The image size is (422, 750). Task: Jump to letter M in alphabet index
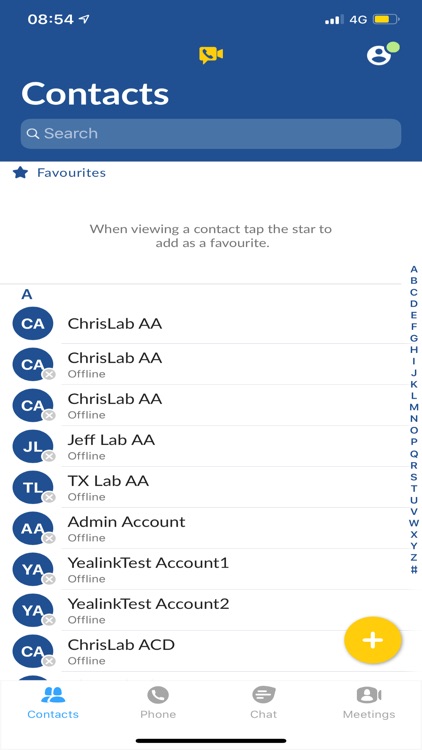point(414,407)
